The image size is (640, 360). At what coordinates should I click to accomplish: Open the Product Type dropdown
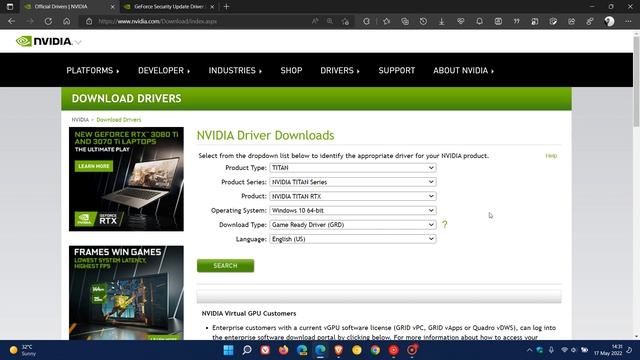coord(353,168)
